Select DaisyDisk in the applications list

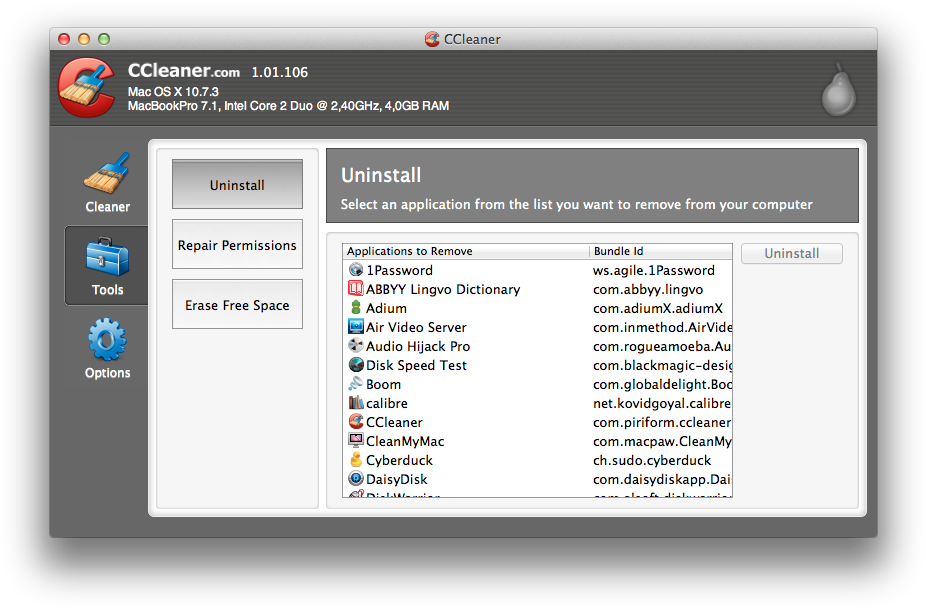pyautogui.click(x=397, y=479)
